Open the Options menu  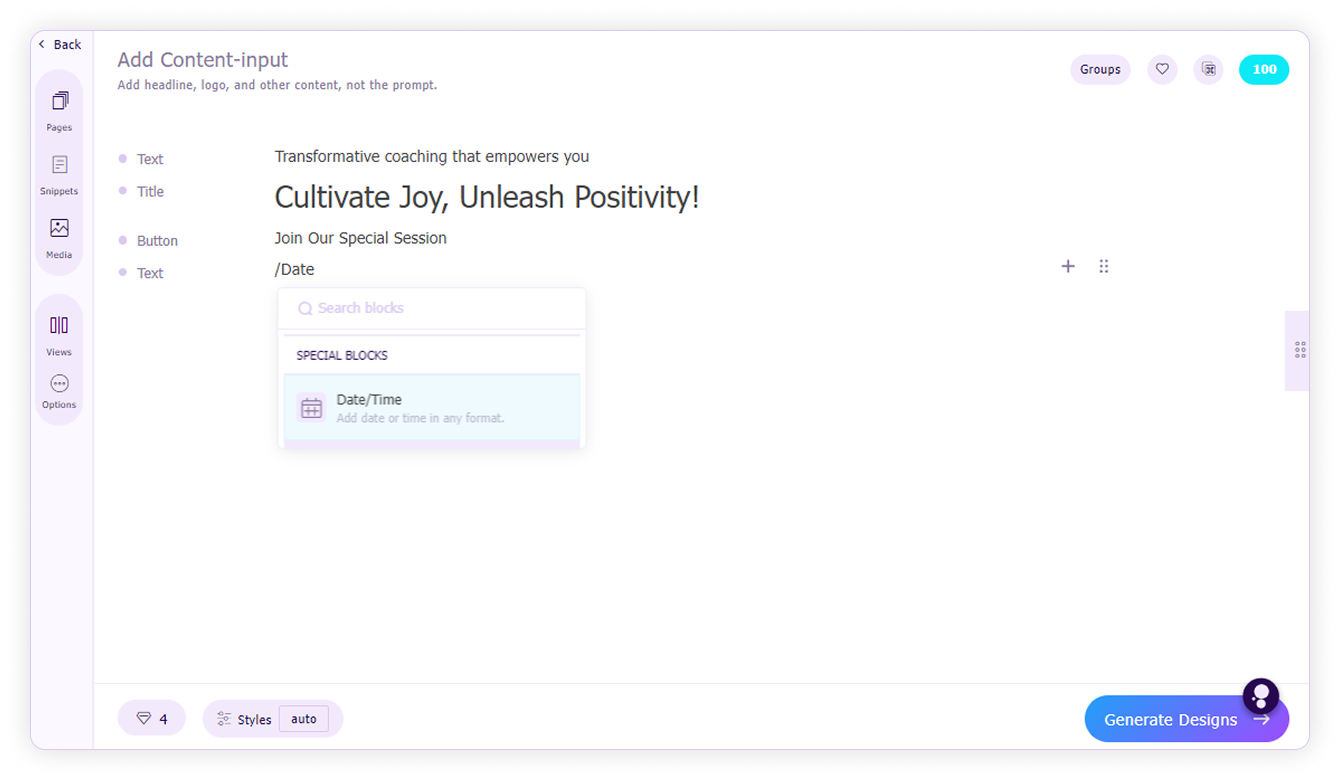[x=59, y=391]
